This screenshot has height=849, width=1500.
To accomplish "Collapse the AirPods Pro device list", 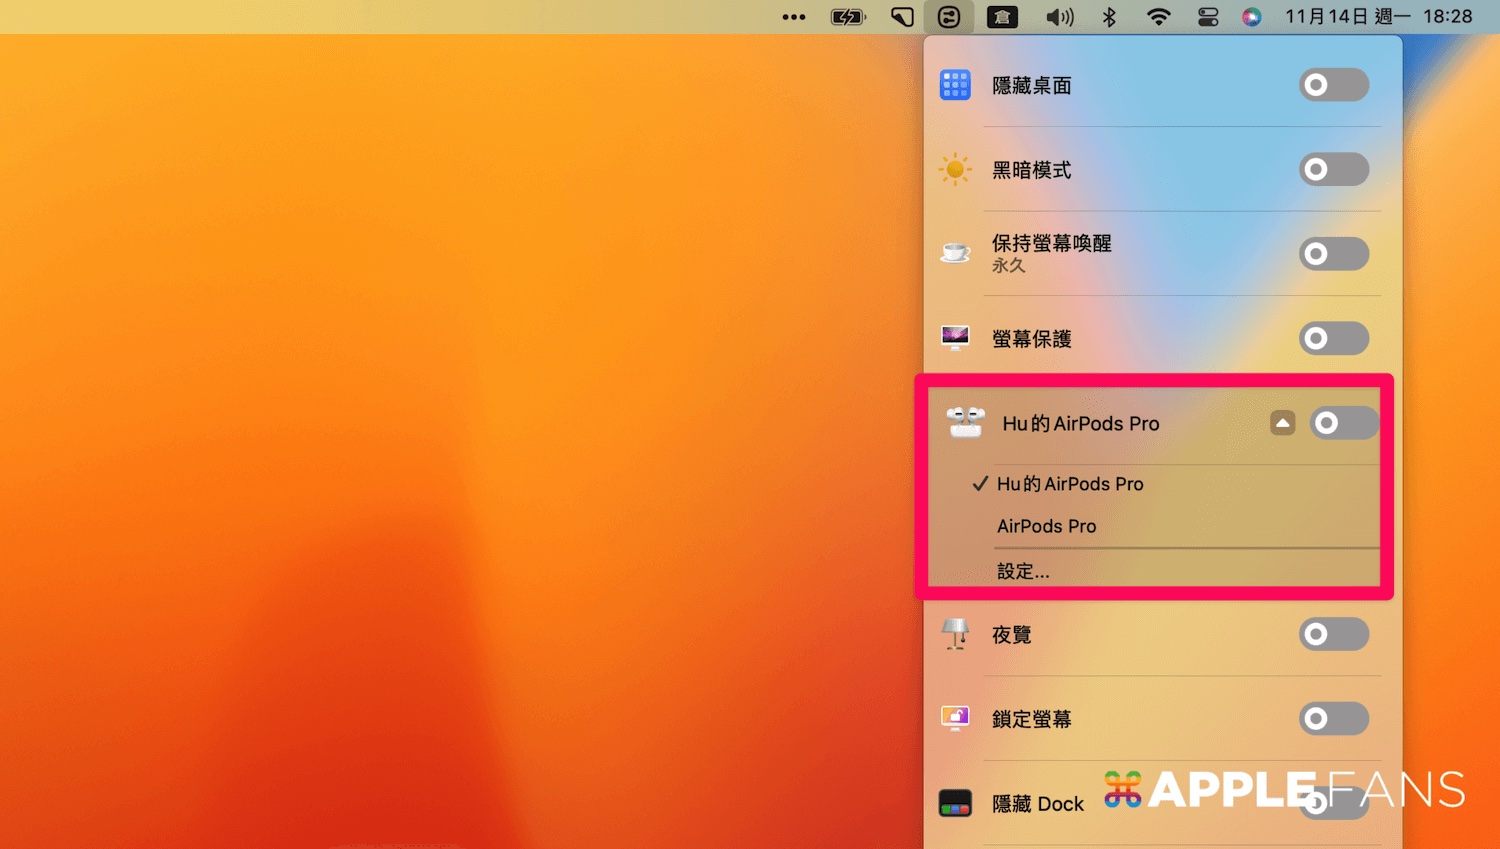I will [x=1283, y=423].
